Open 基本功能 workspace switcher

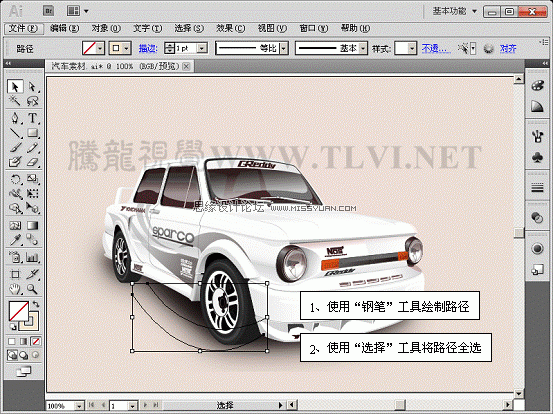click(455, 11)
